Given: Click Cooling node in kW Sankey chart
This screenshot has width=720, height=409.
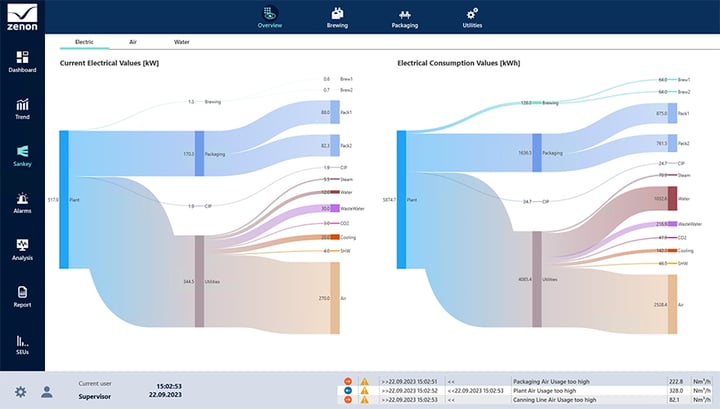Looking at the screenshot, I should point(335,237).
